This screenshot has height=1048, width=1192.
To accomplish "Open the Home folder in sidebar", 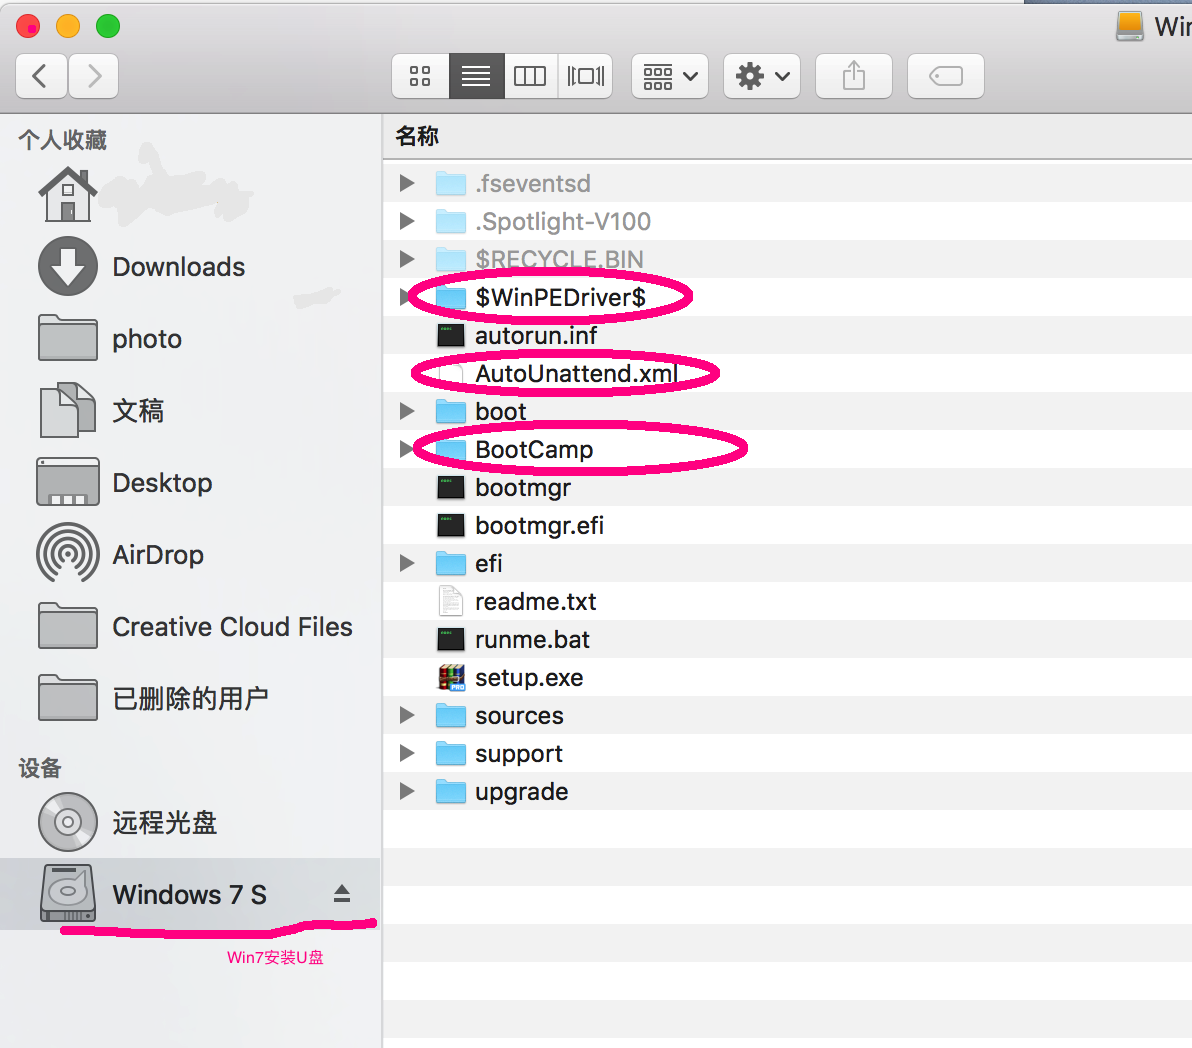I will click(x=67, y=193).
